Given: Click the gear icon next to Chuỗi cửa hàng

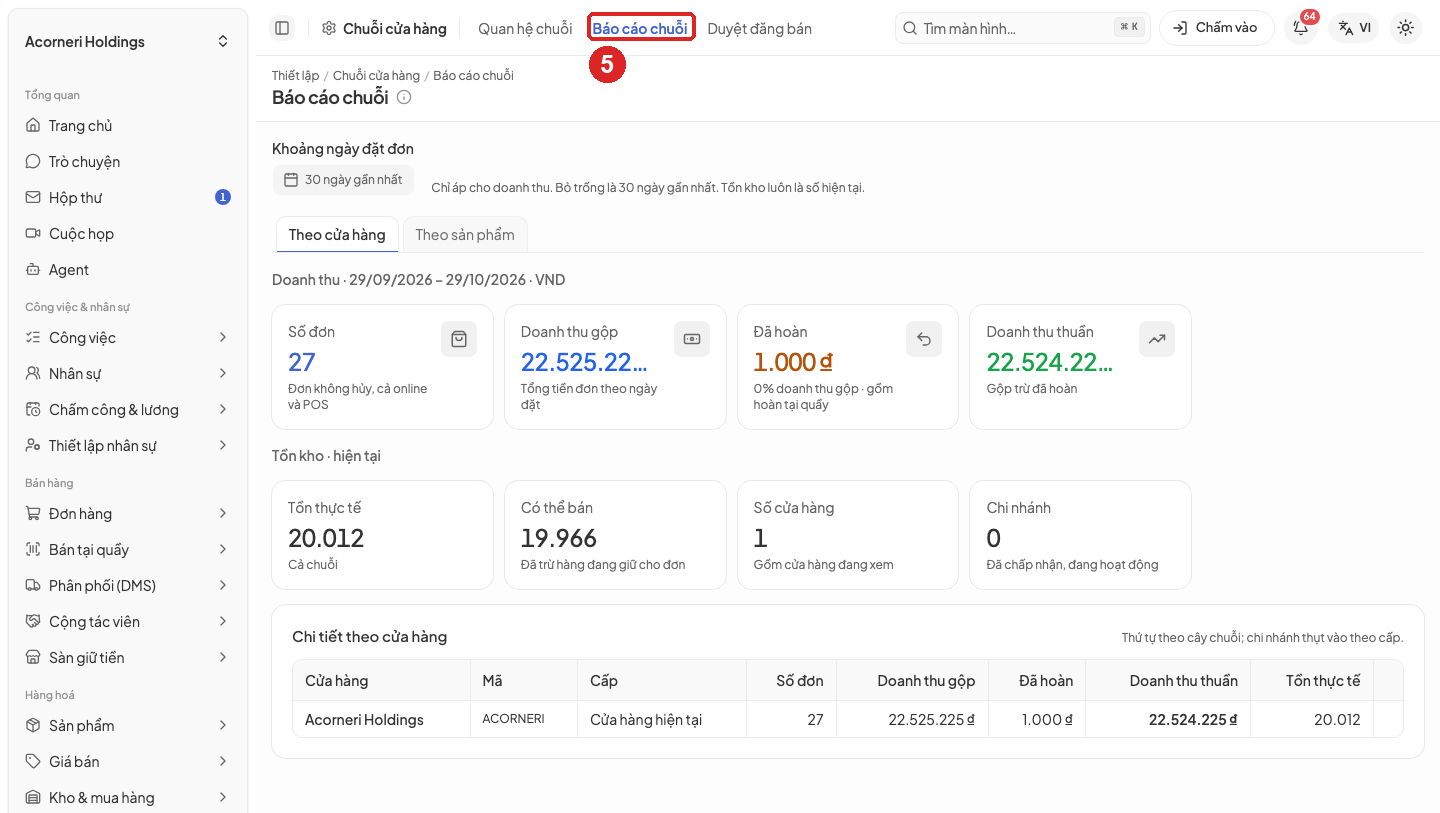Looking at the screenshot, I should pos(329,28).
